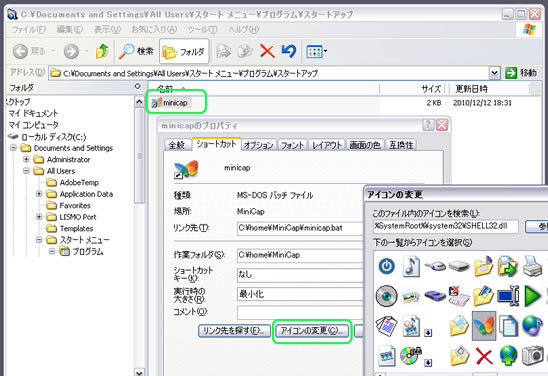Click the アイコンの変更(C) button
This screenshot has height=376, width=548.
pyautogui.click(x=311, y=331)
